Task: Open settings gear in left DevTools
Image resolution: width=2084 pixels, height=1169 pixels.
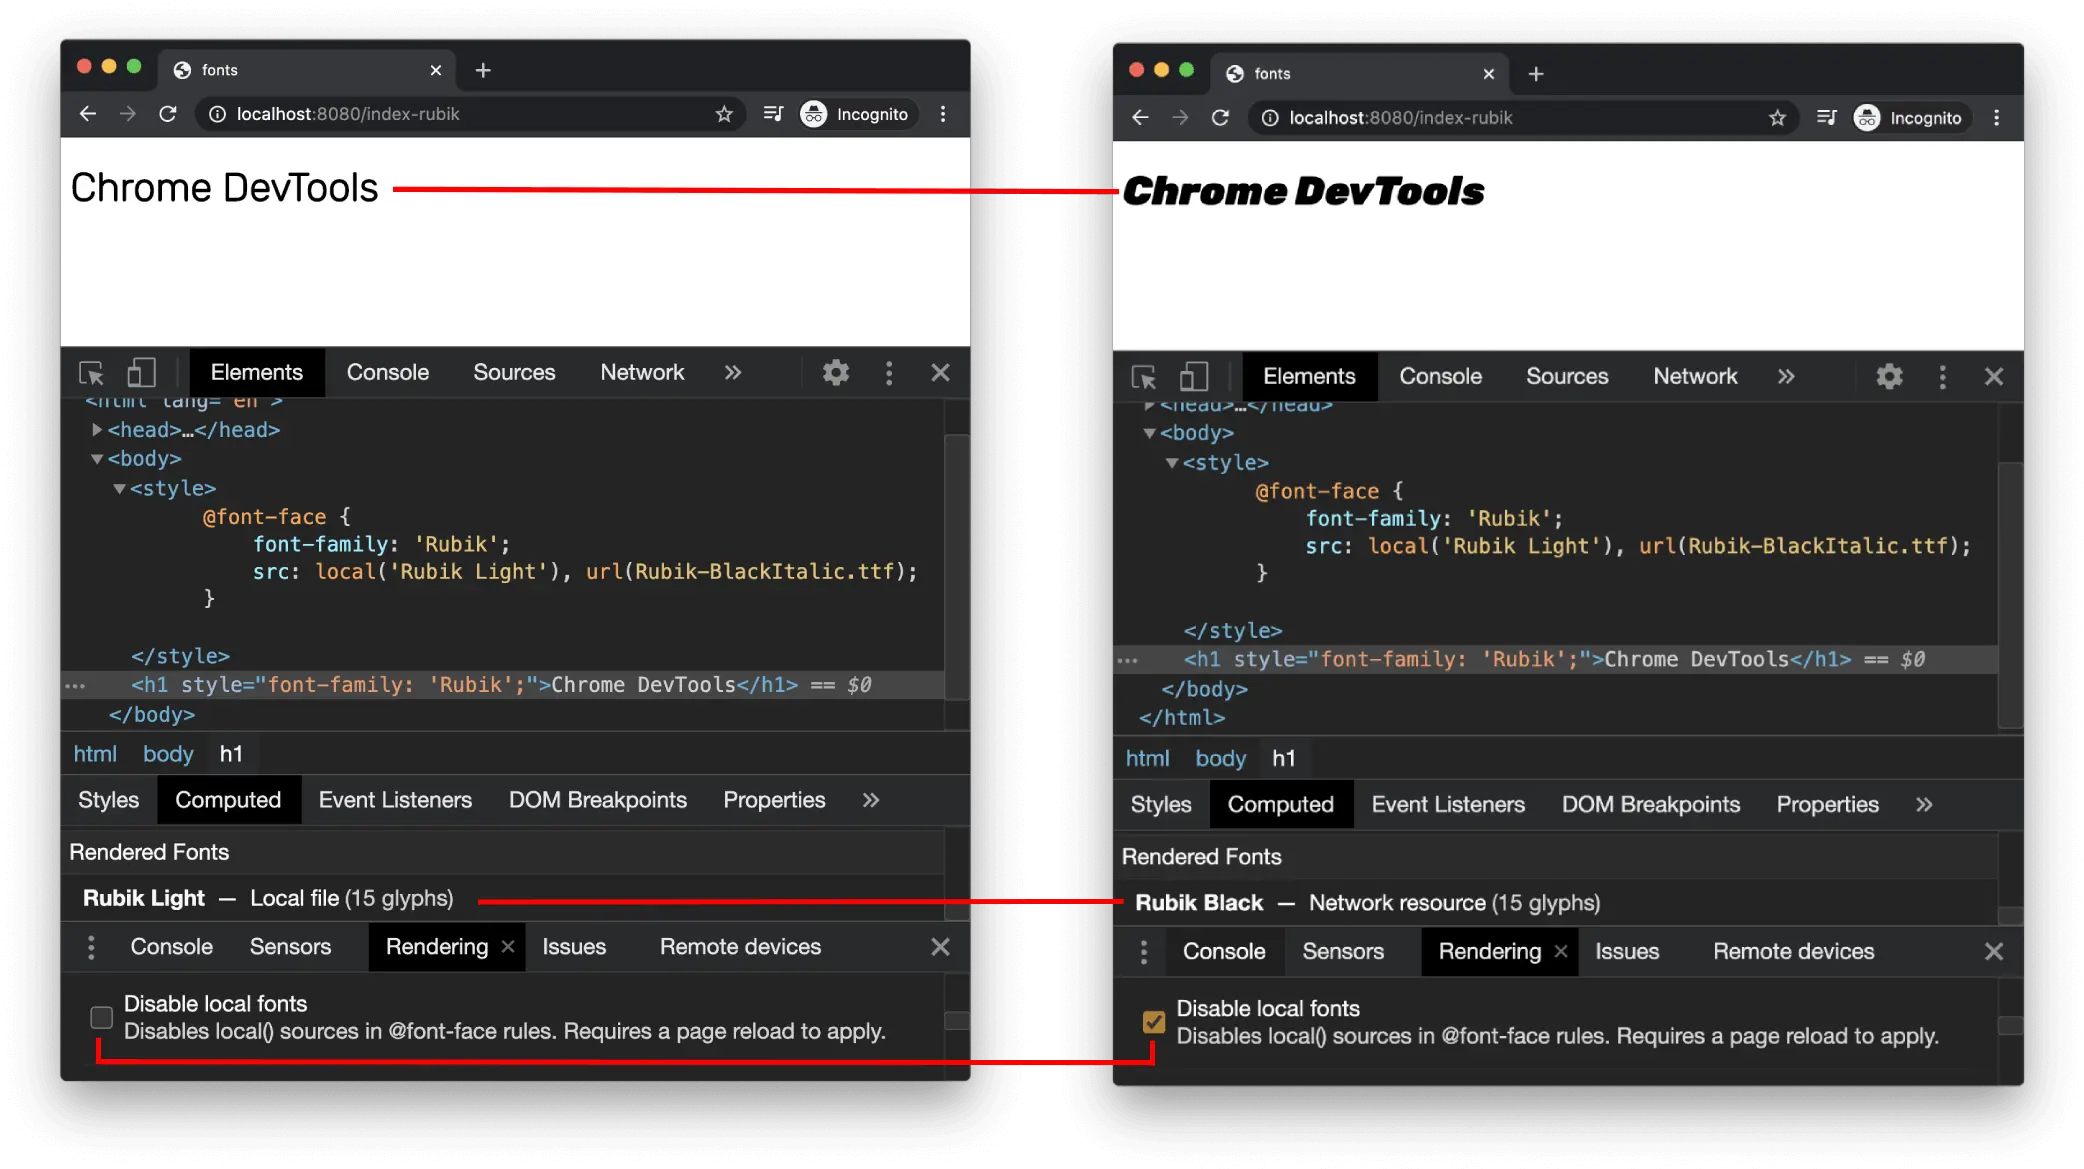Action: (x=836, y=373)
